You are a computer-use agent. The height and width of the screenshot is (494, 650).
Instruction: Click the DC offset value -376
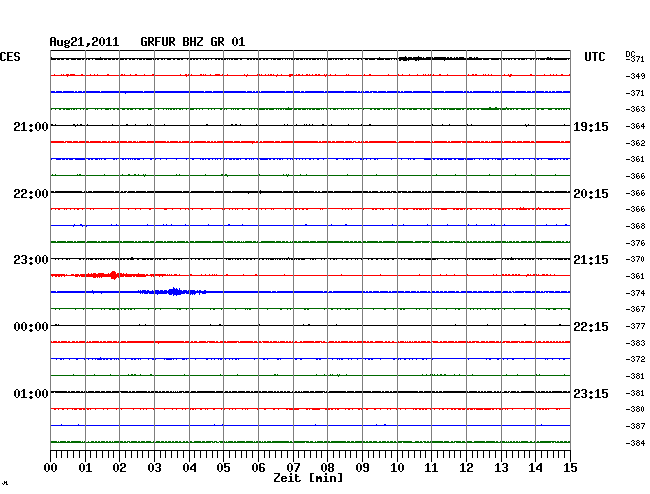[635, 243]
